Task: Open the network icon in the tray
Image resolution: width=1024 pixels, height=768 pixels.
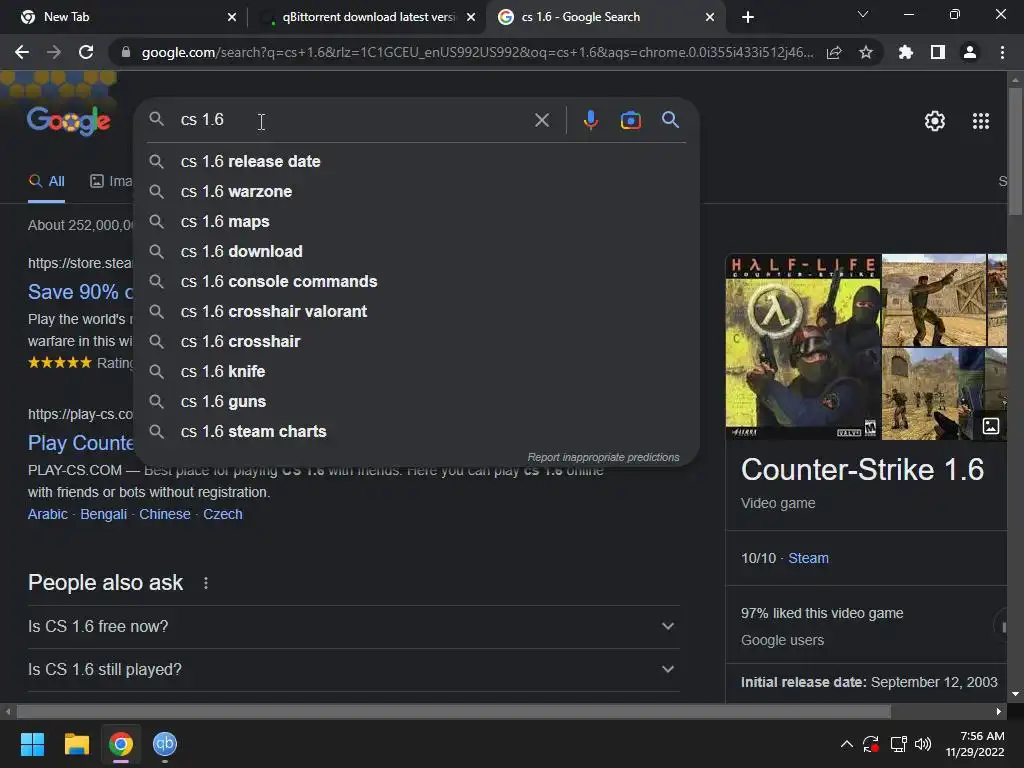Action: click(898, 744)
